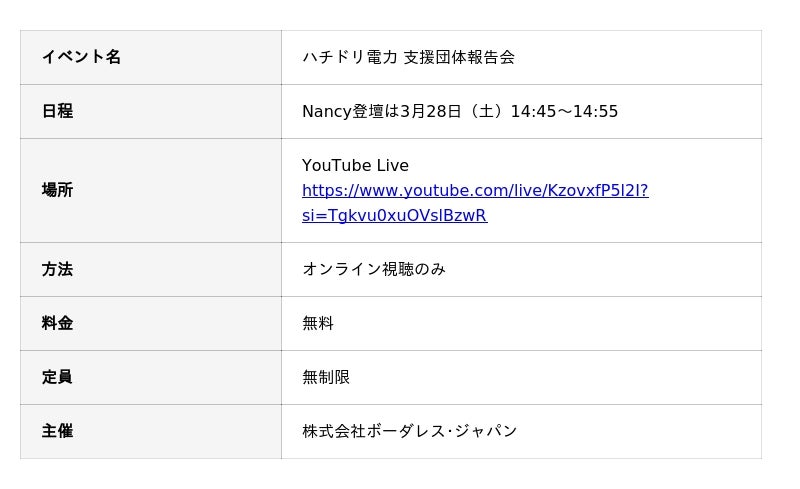The width and height of the screenshot is (800, 489).
Task: Select the オンライン視聴のみ text
Action: 374,269
